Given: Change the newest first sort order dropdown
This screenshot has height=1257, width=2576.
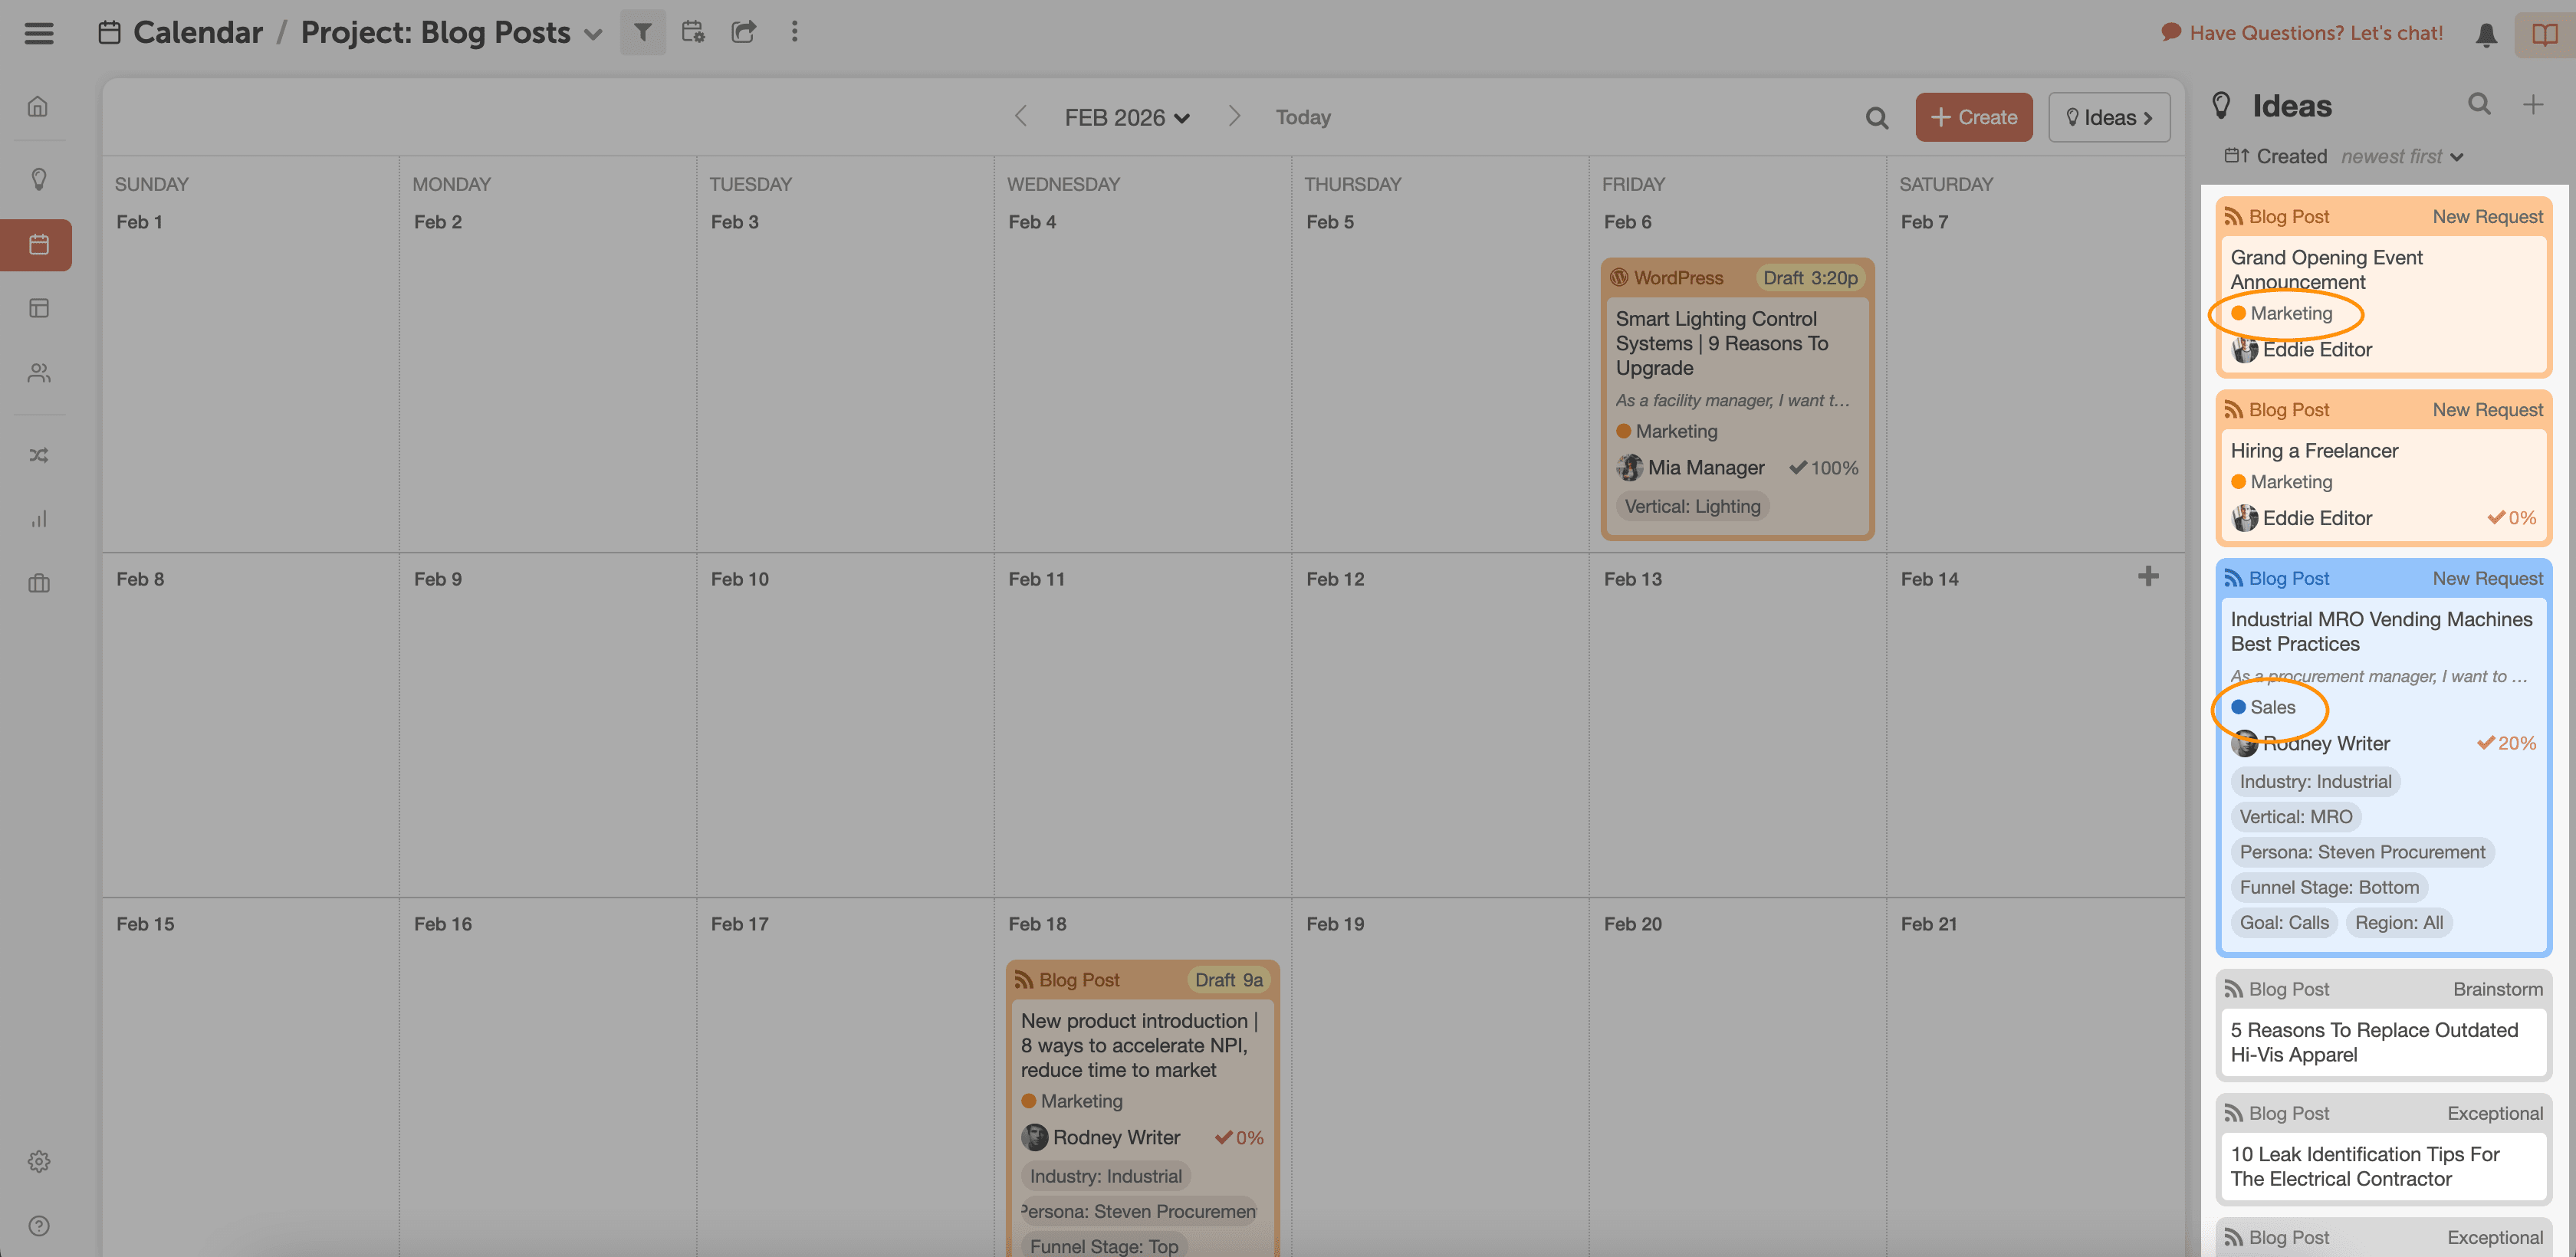Looking at the screenshot, I should (x=2401, y=156).
